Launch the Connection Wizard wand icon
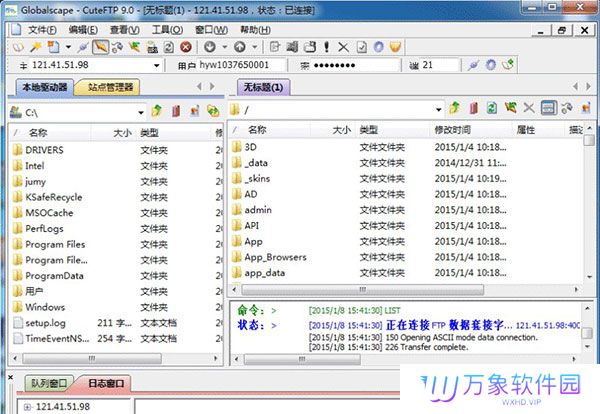This screenshot has height=414, width=600. coord(36,47)
